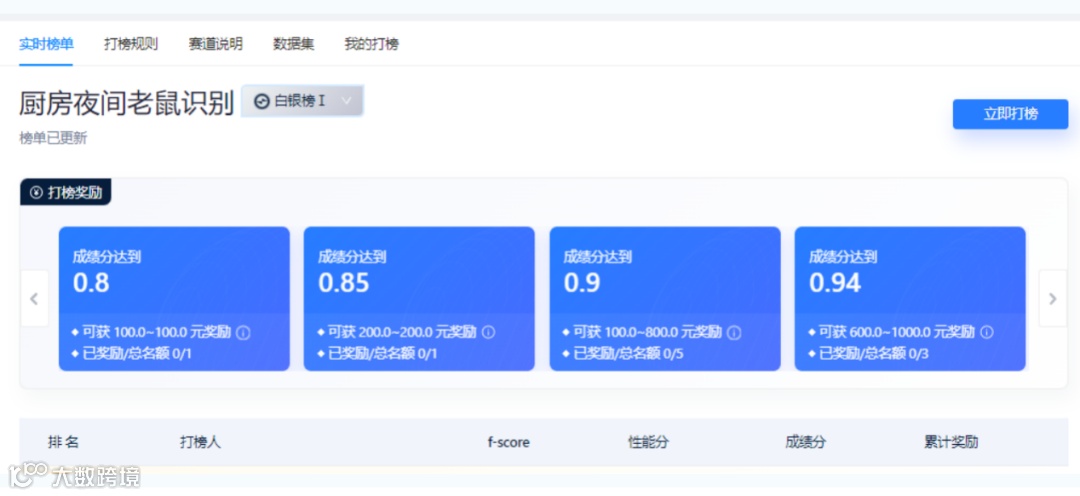Image resolution: width=1080 pixels, height=496 pixels.
Task: Click the left carousel arrow of rewards
Action: [34, 298]
